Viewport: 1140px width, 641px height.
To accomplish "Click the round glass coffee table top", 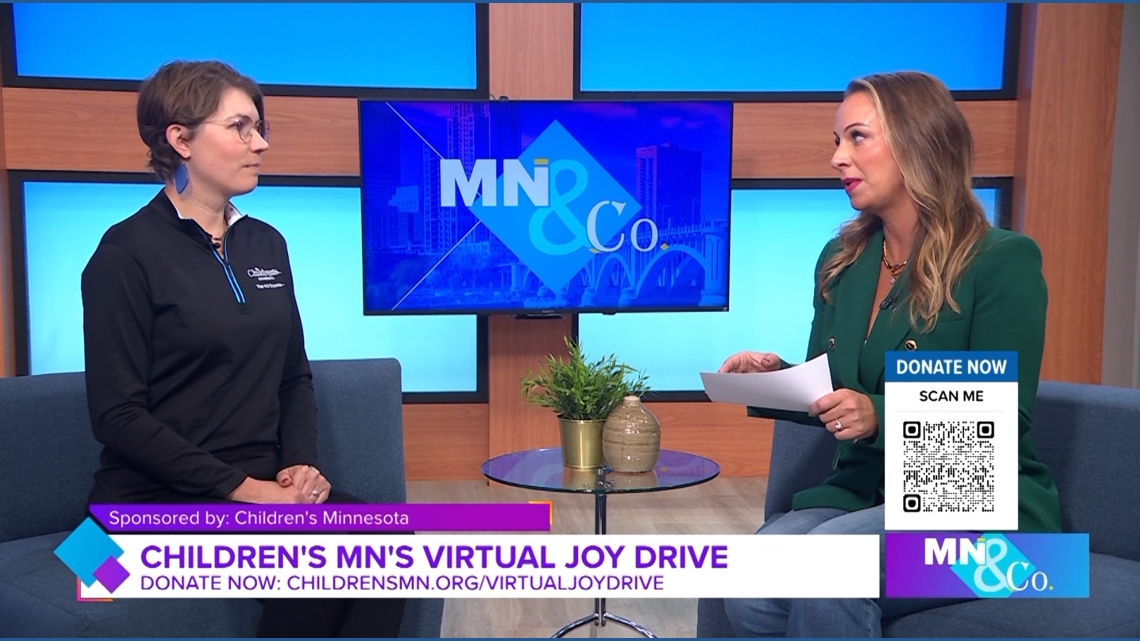I will 600,471.
